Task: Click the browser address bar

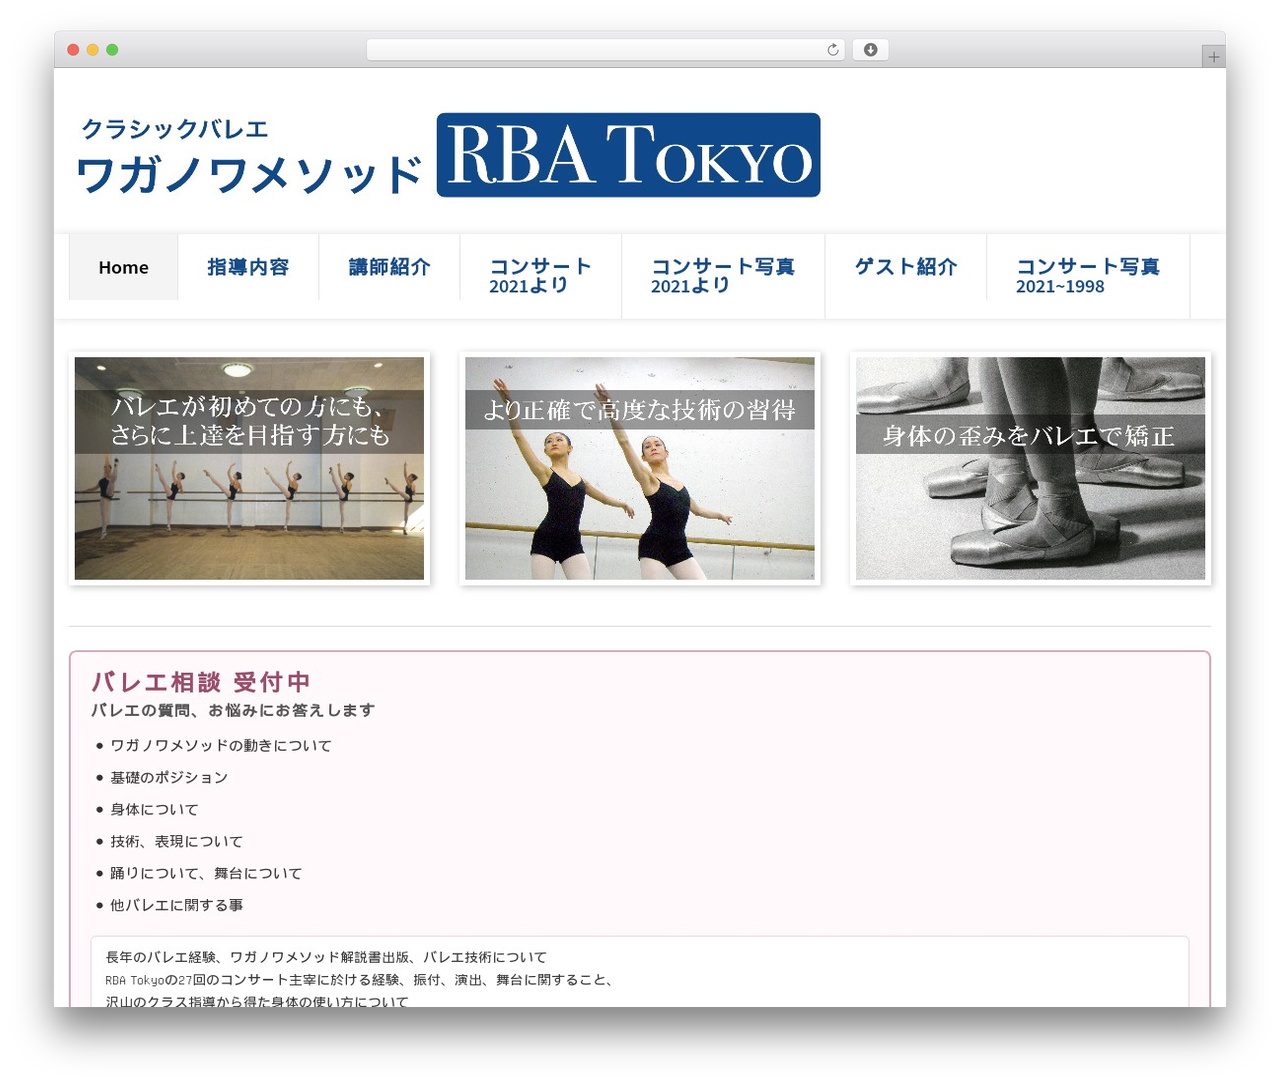Action: click(x=606, y=50)
